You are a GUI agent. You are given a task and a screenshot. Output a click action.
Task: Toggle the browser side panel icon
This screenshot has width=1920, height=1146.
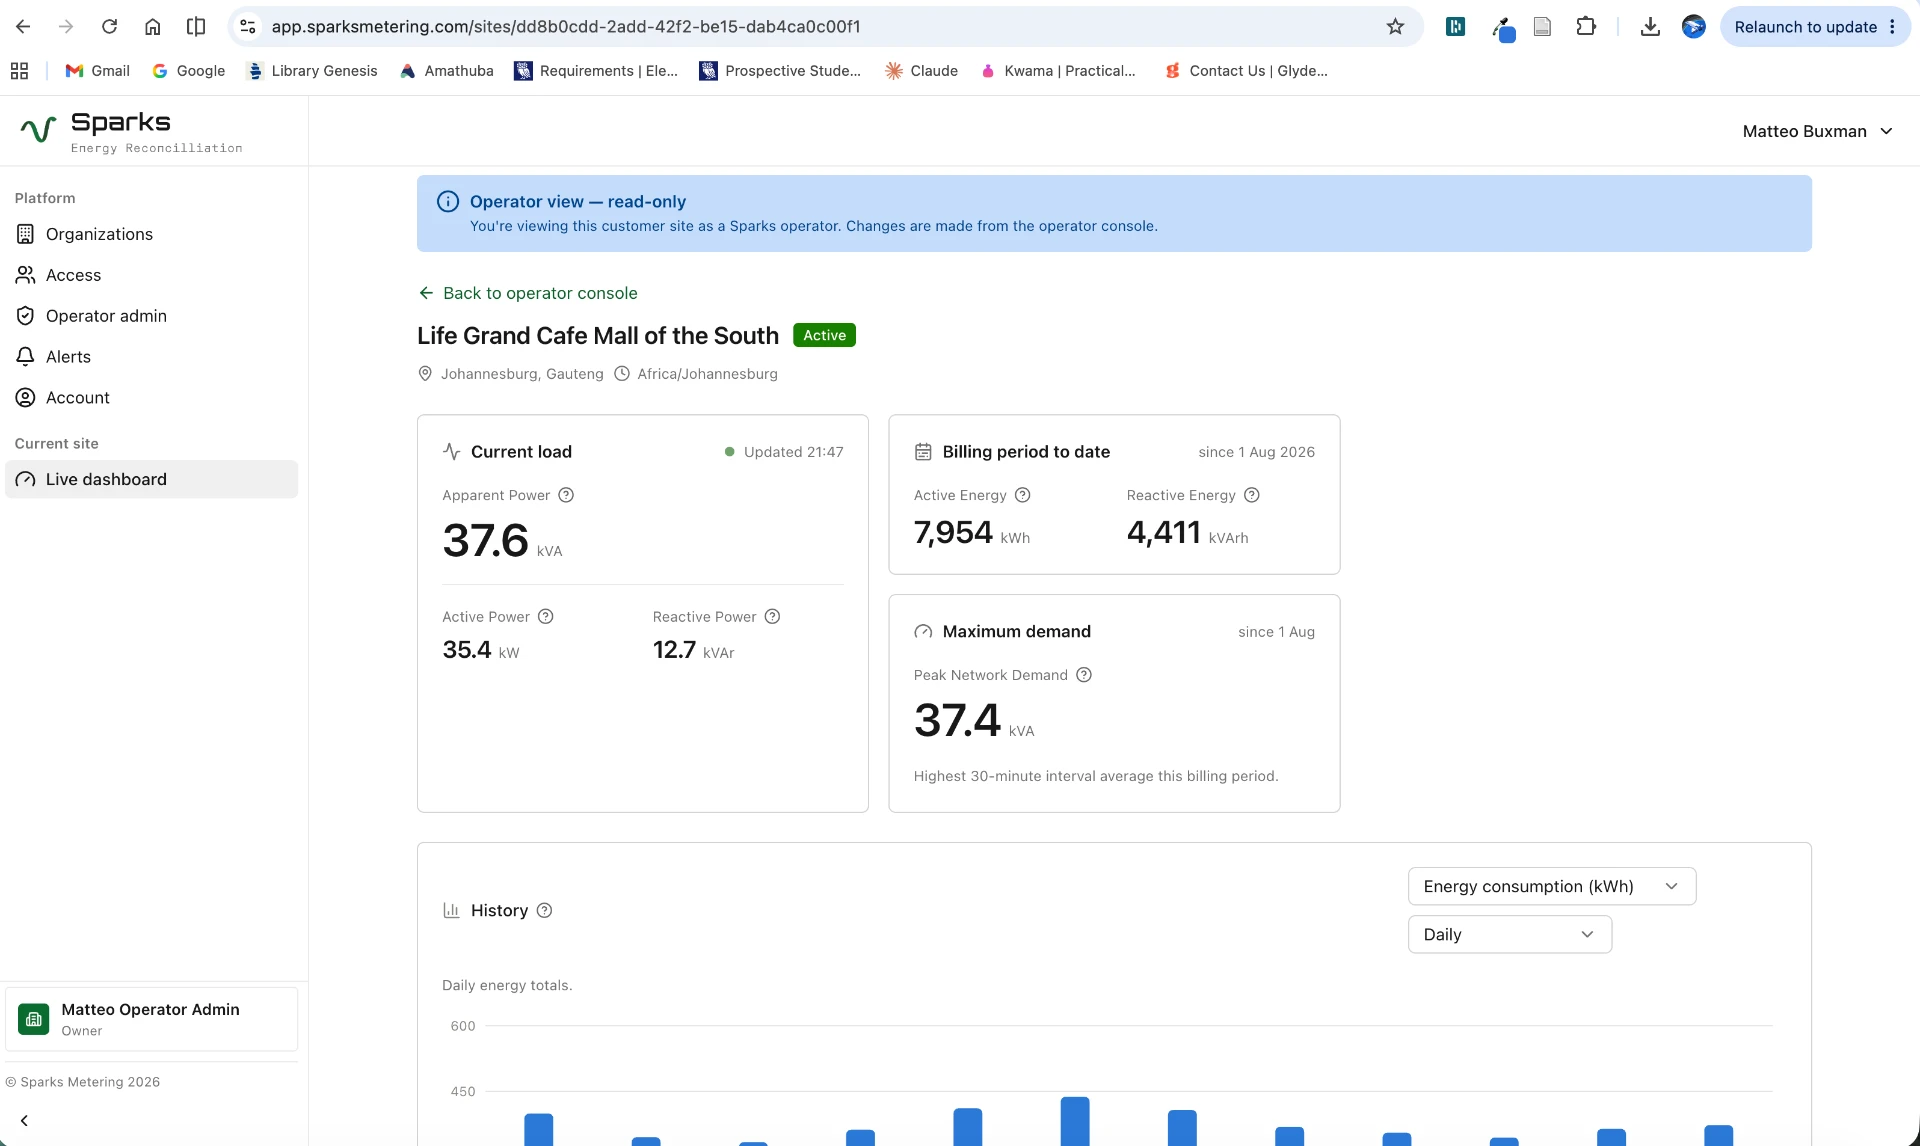coord(196,27)
